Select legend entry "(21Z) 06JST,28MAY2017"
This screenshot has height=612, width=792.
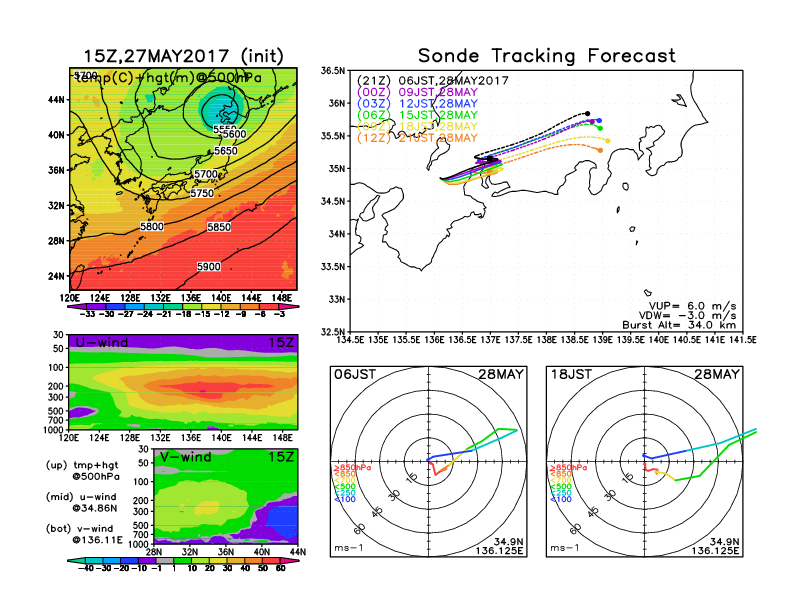pyautogui.click(x=432, y=81)
